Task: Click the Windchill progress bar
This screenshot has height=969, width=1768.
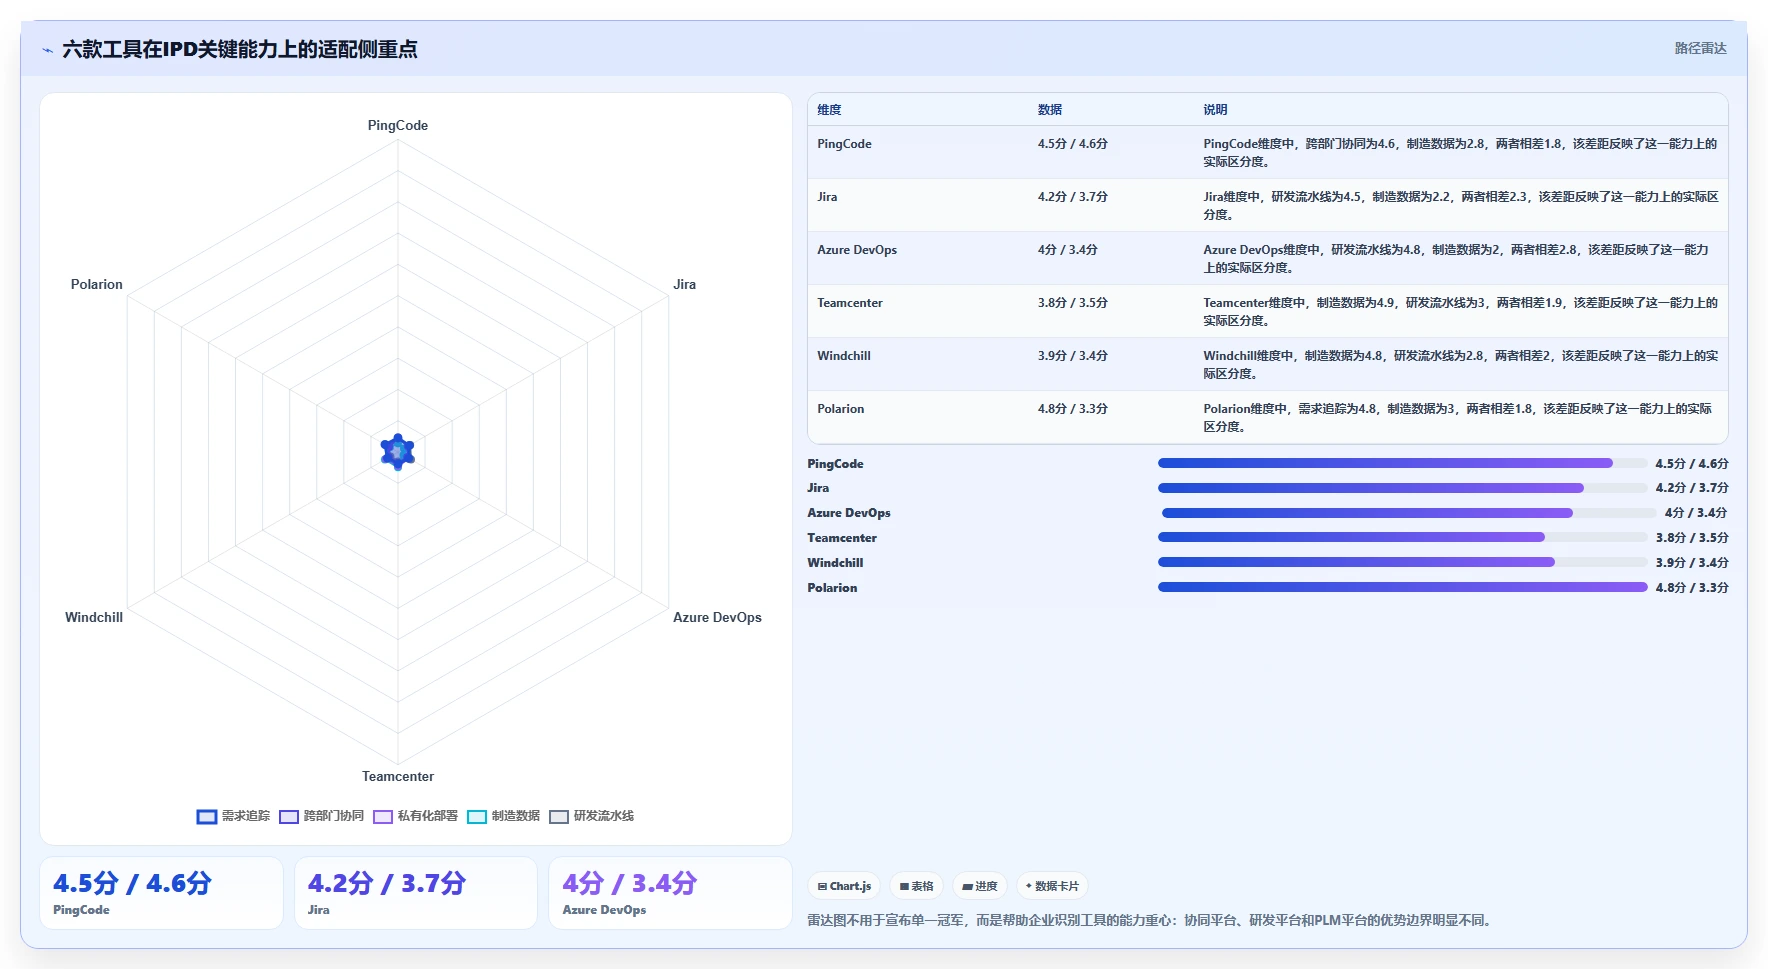Action: pos(1402,562)
